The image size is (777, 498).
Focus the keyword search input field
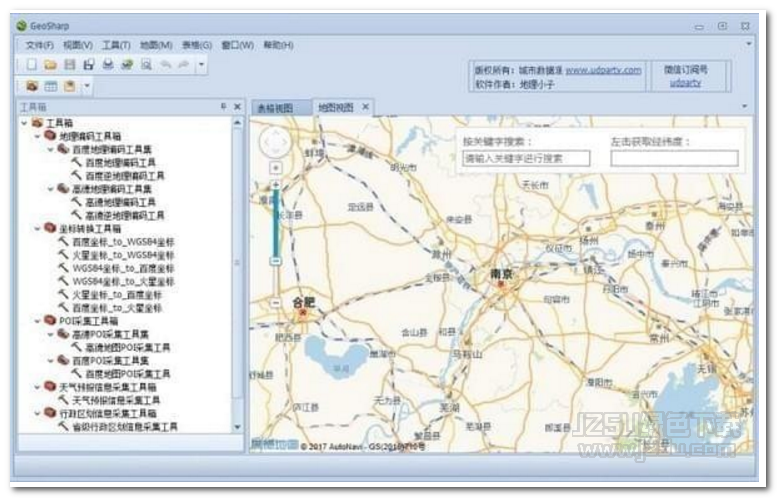click(x=526, y=159)
